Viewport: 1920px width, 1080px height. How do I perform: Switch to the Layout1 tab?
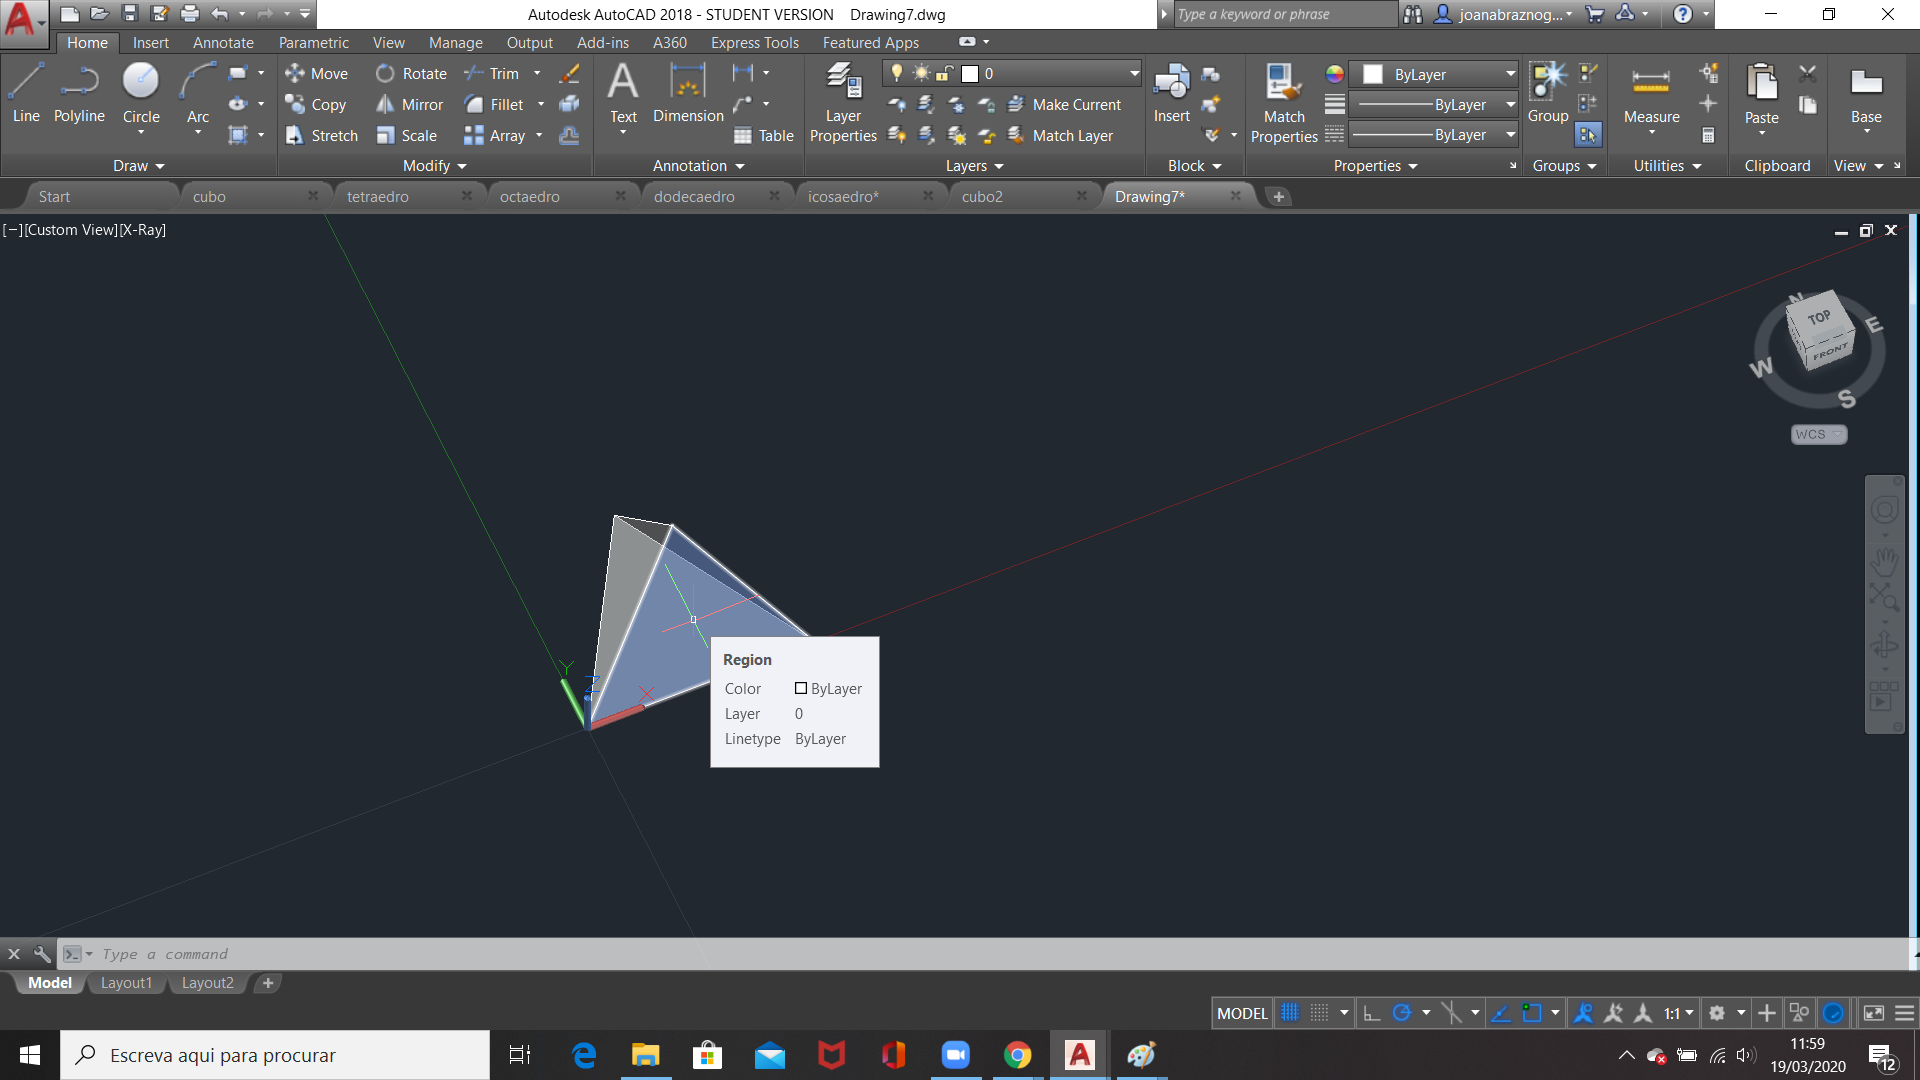click(126, 983)
